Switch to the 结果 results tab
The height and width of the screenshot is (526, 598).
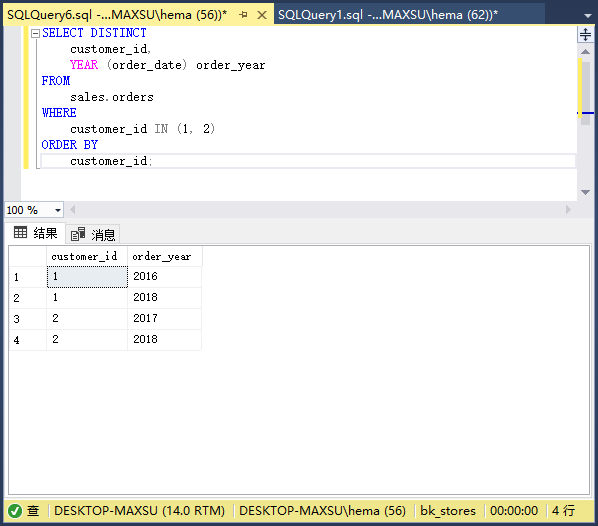(x=35, y=233)
